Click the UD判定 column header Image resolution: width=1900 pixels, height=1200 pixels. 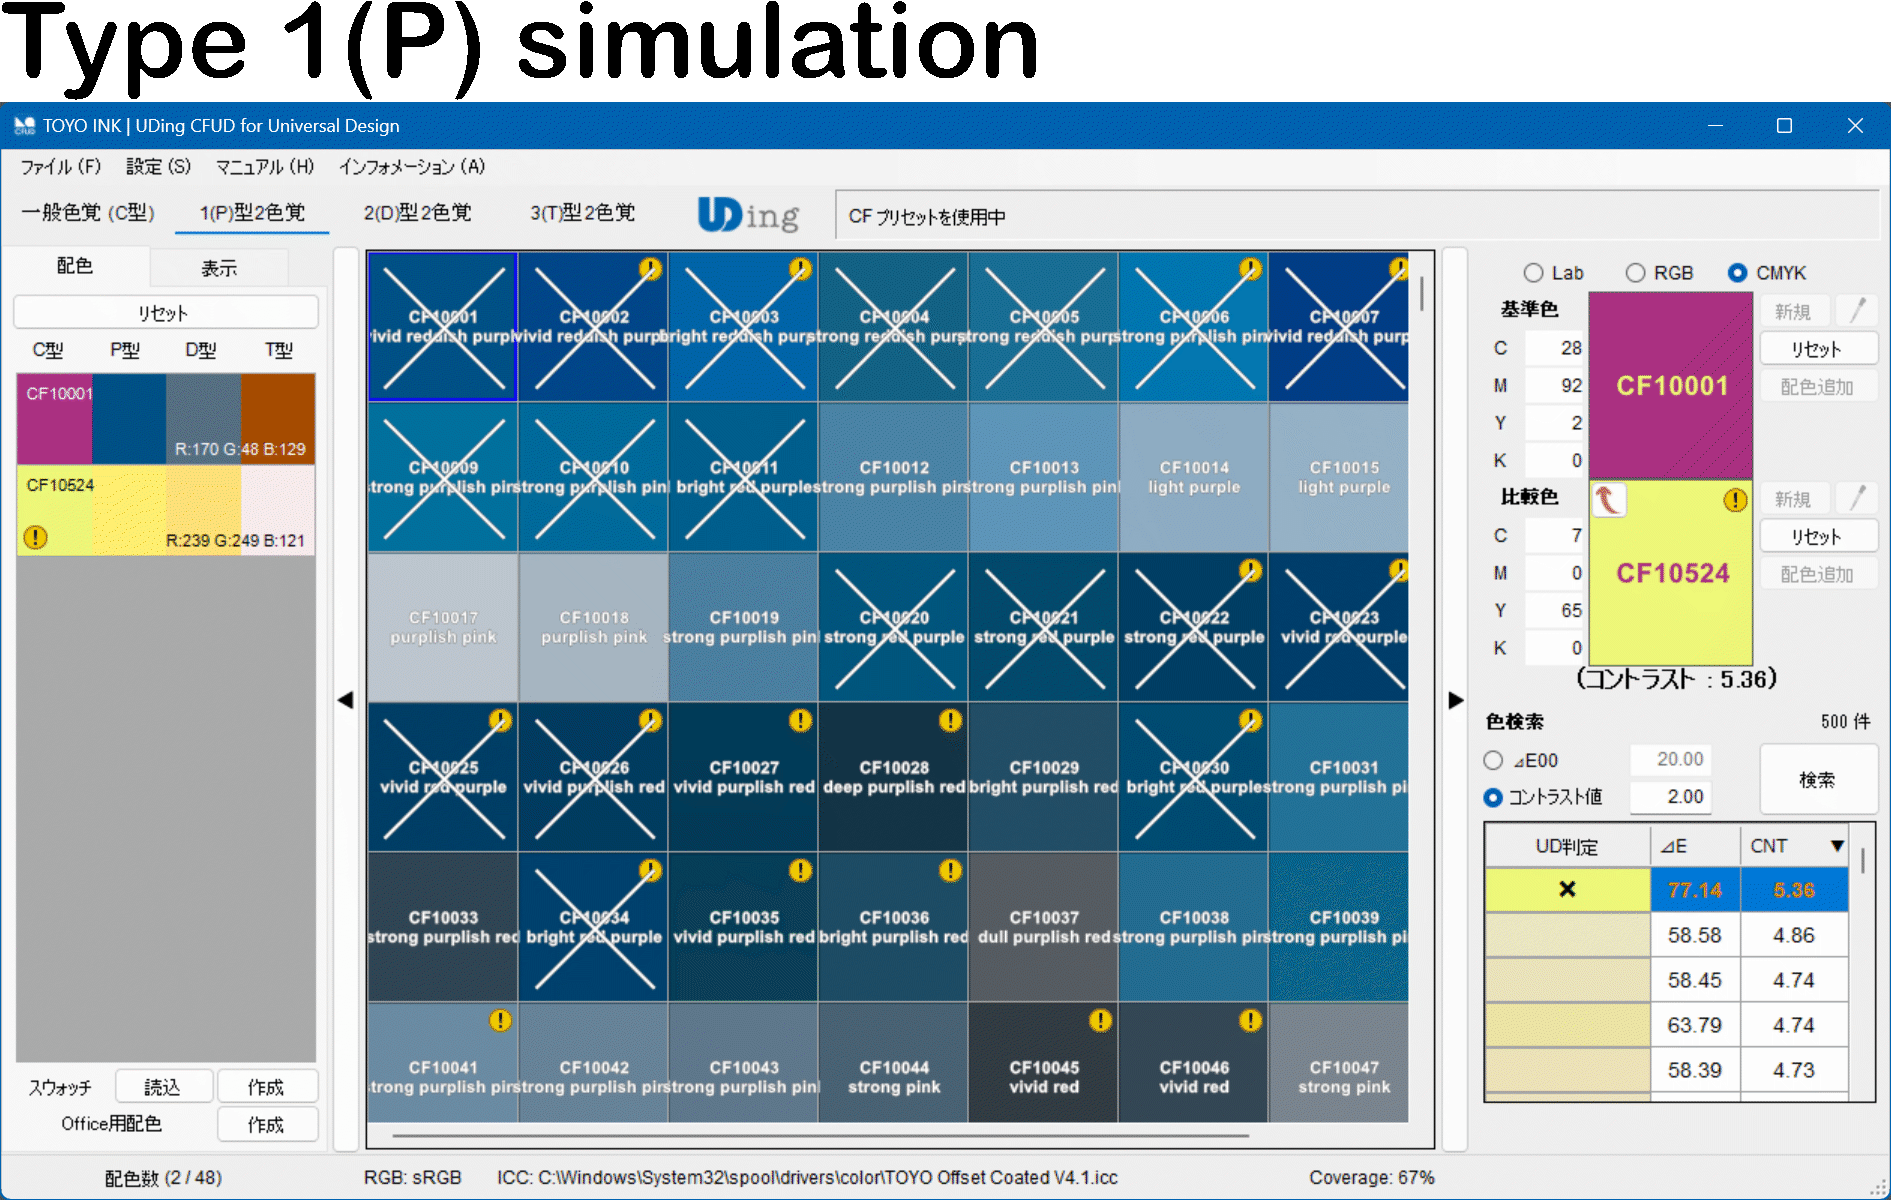[x=1566, y=847]
